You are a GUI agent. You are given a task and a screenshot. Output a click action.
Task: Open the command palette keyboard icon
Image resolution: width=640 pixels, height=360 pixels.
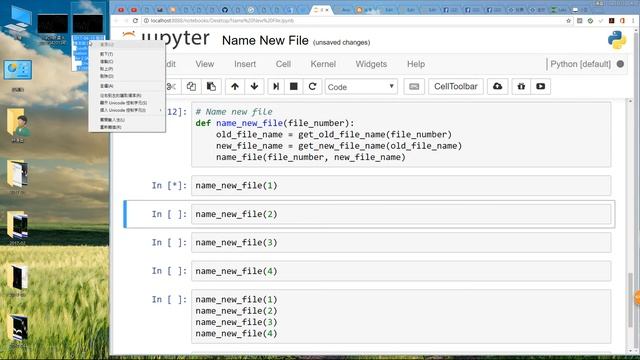click(x=414, y=87)
